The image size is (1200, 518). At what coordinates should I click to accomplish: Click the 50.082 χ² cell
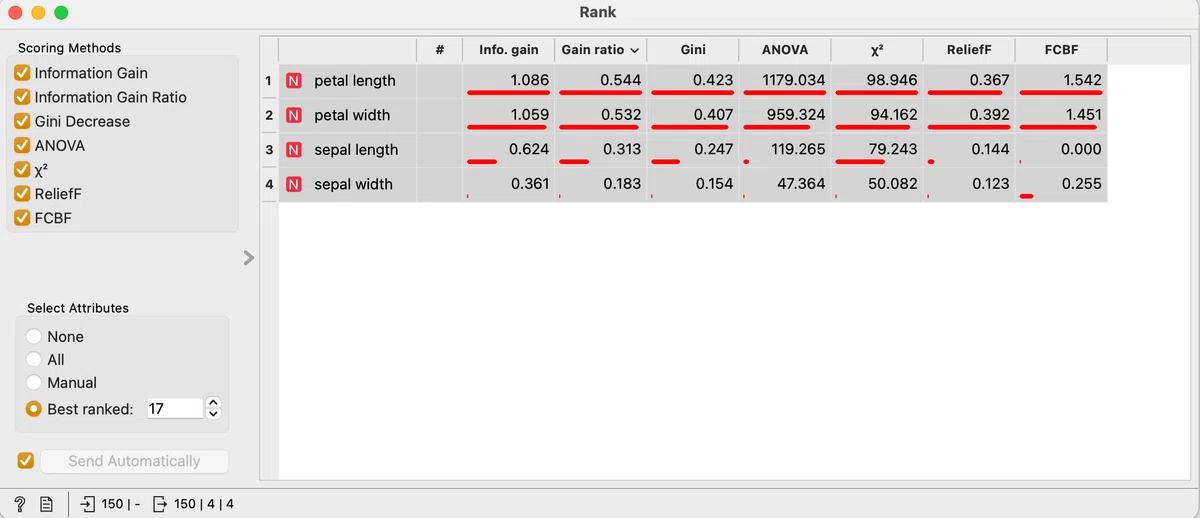(x=877, y=184)
